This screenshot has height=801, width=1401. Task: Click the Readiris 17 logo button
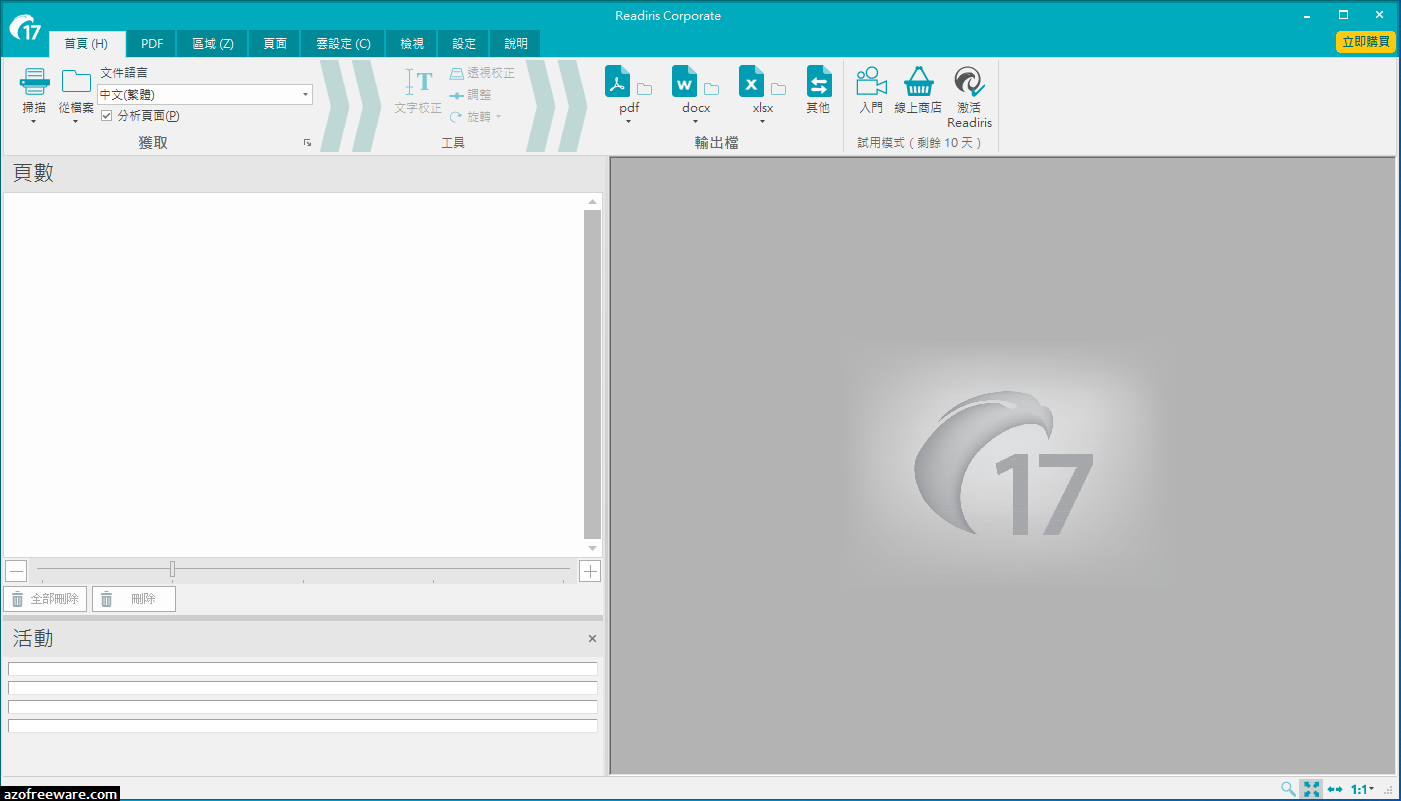point(25,26)
